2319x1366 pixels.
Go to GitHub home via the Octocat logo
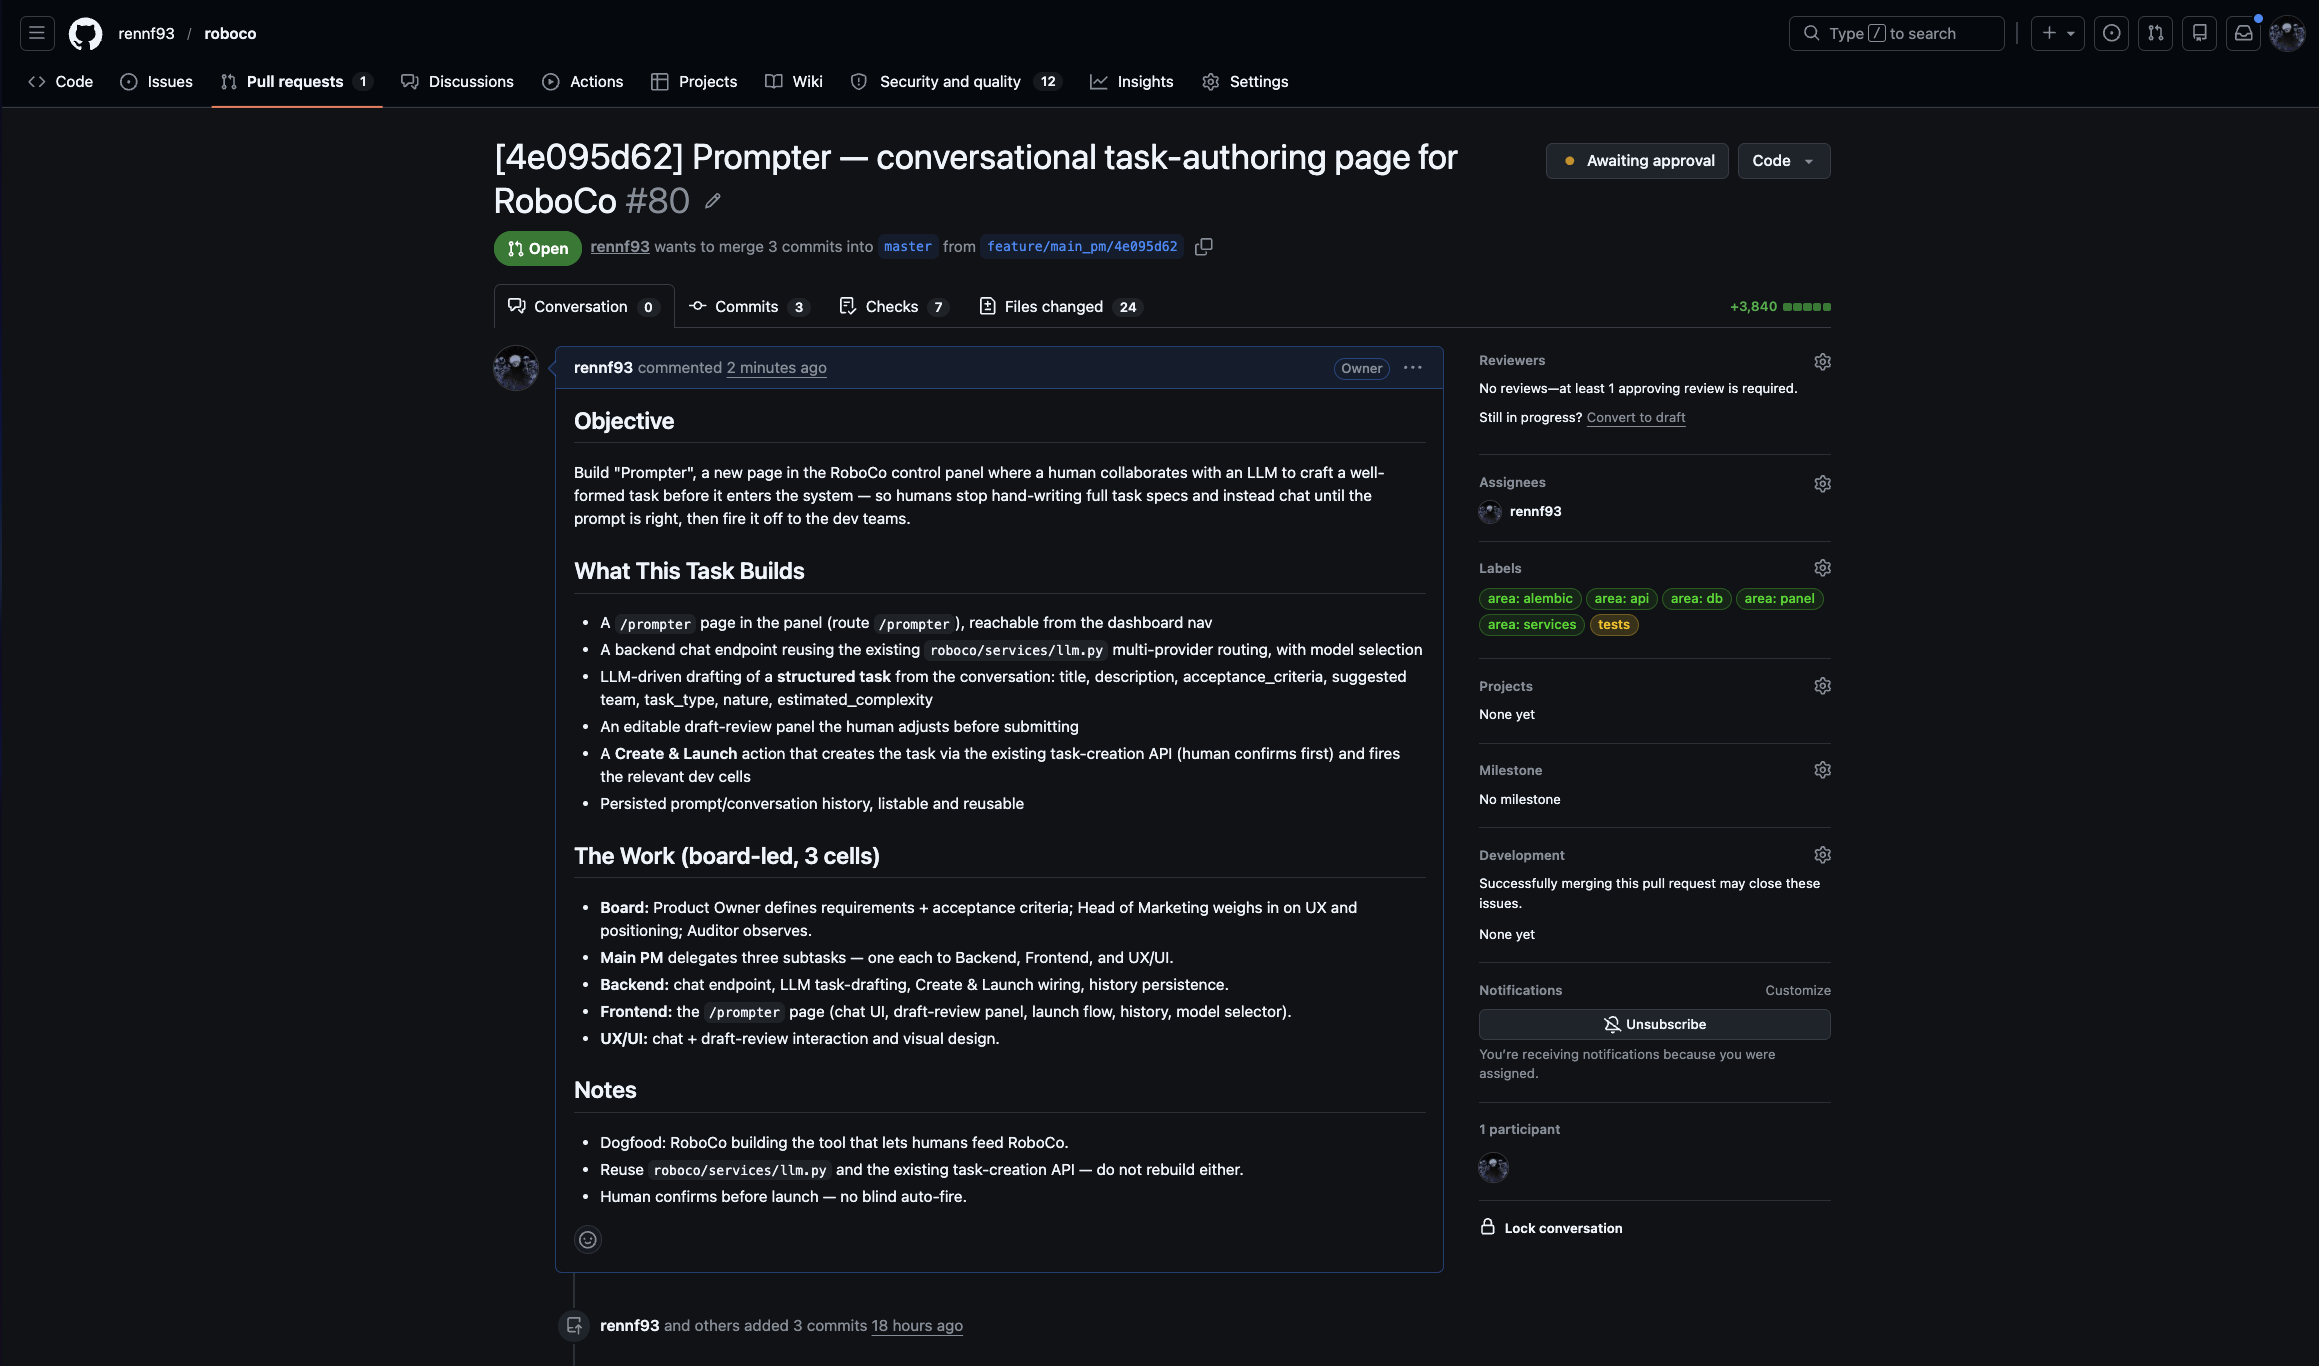point(85,33)
